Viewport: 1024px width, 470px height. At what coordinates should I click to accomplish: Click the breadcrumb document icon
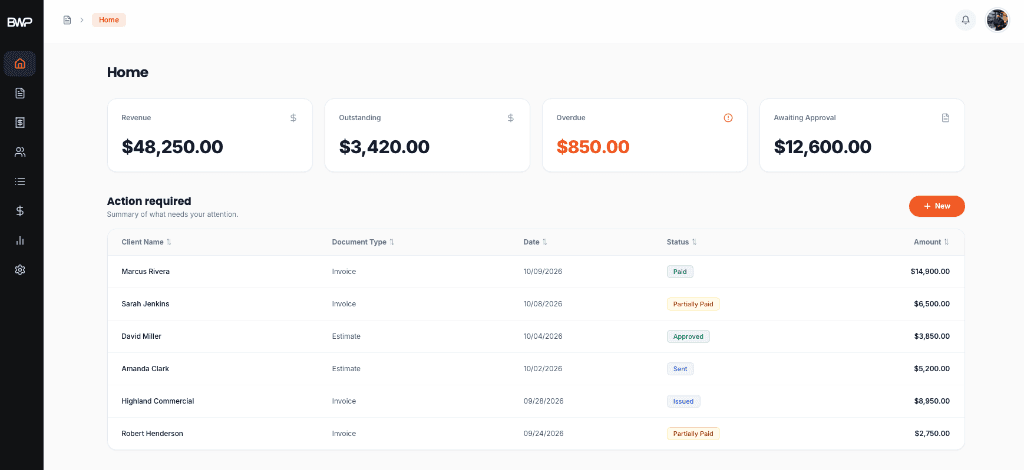point(67,20)
